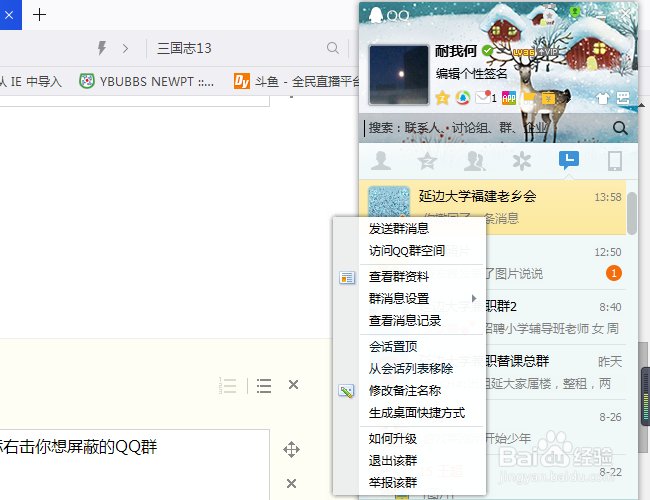Open the QQ wallet yen icon
650x500 pixels.
pos(548,98)
